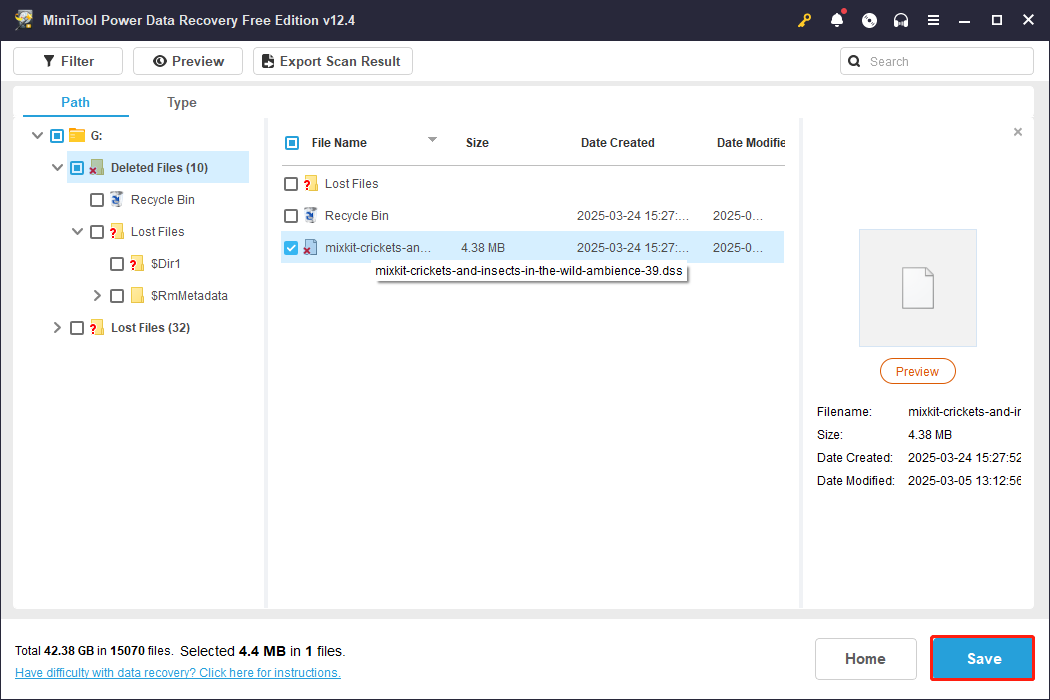The image size is (1050, 700).
Task: Toggle select-all checkbox in File Name header
Action: pos(292,143)
